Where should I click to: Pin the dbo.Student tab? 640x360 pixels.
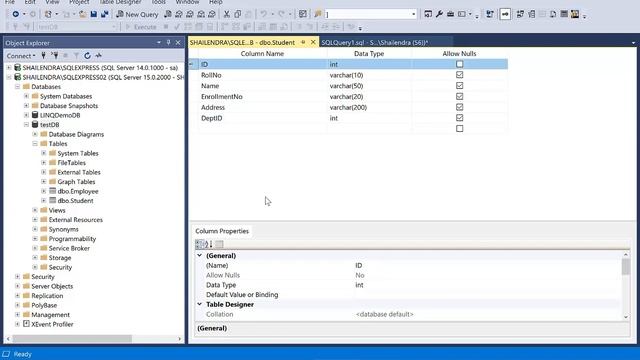click(x=303, y=42)
